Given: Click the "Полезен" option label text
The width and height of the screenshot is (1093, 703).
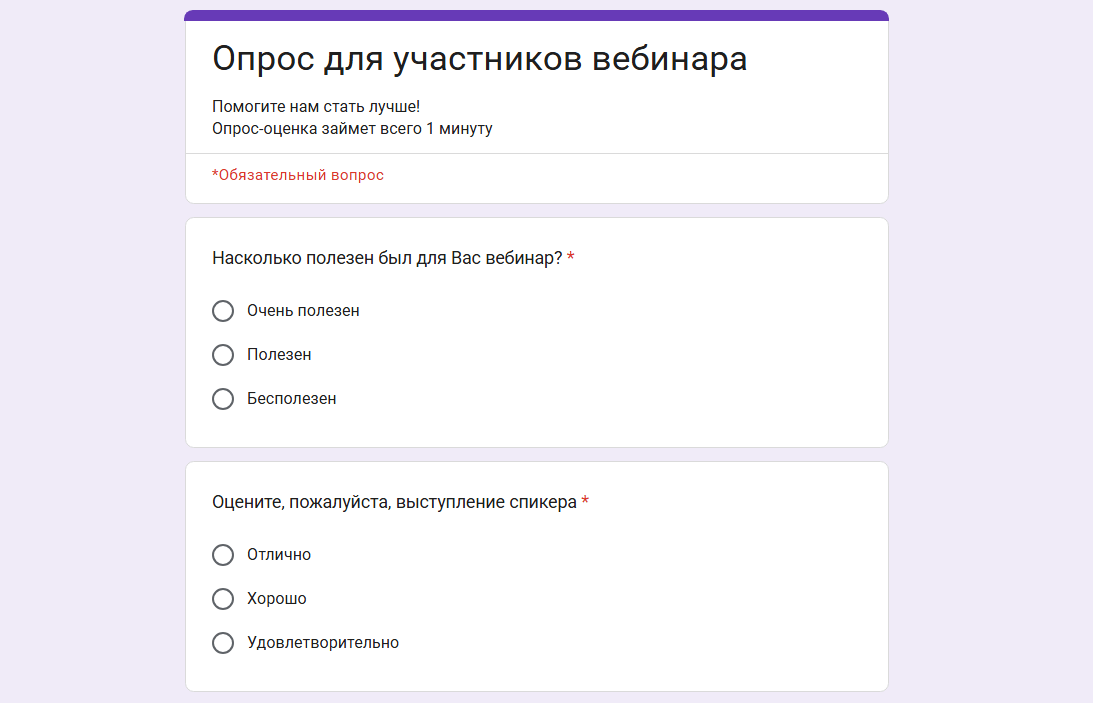Looking at the screenshot, I should (279, 355).
